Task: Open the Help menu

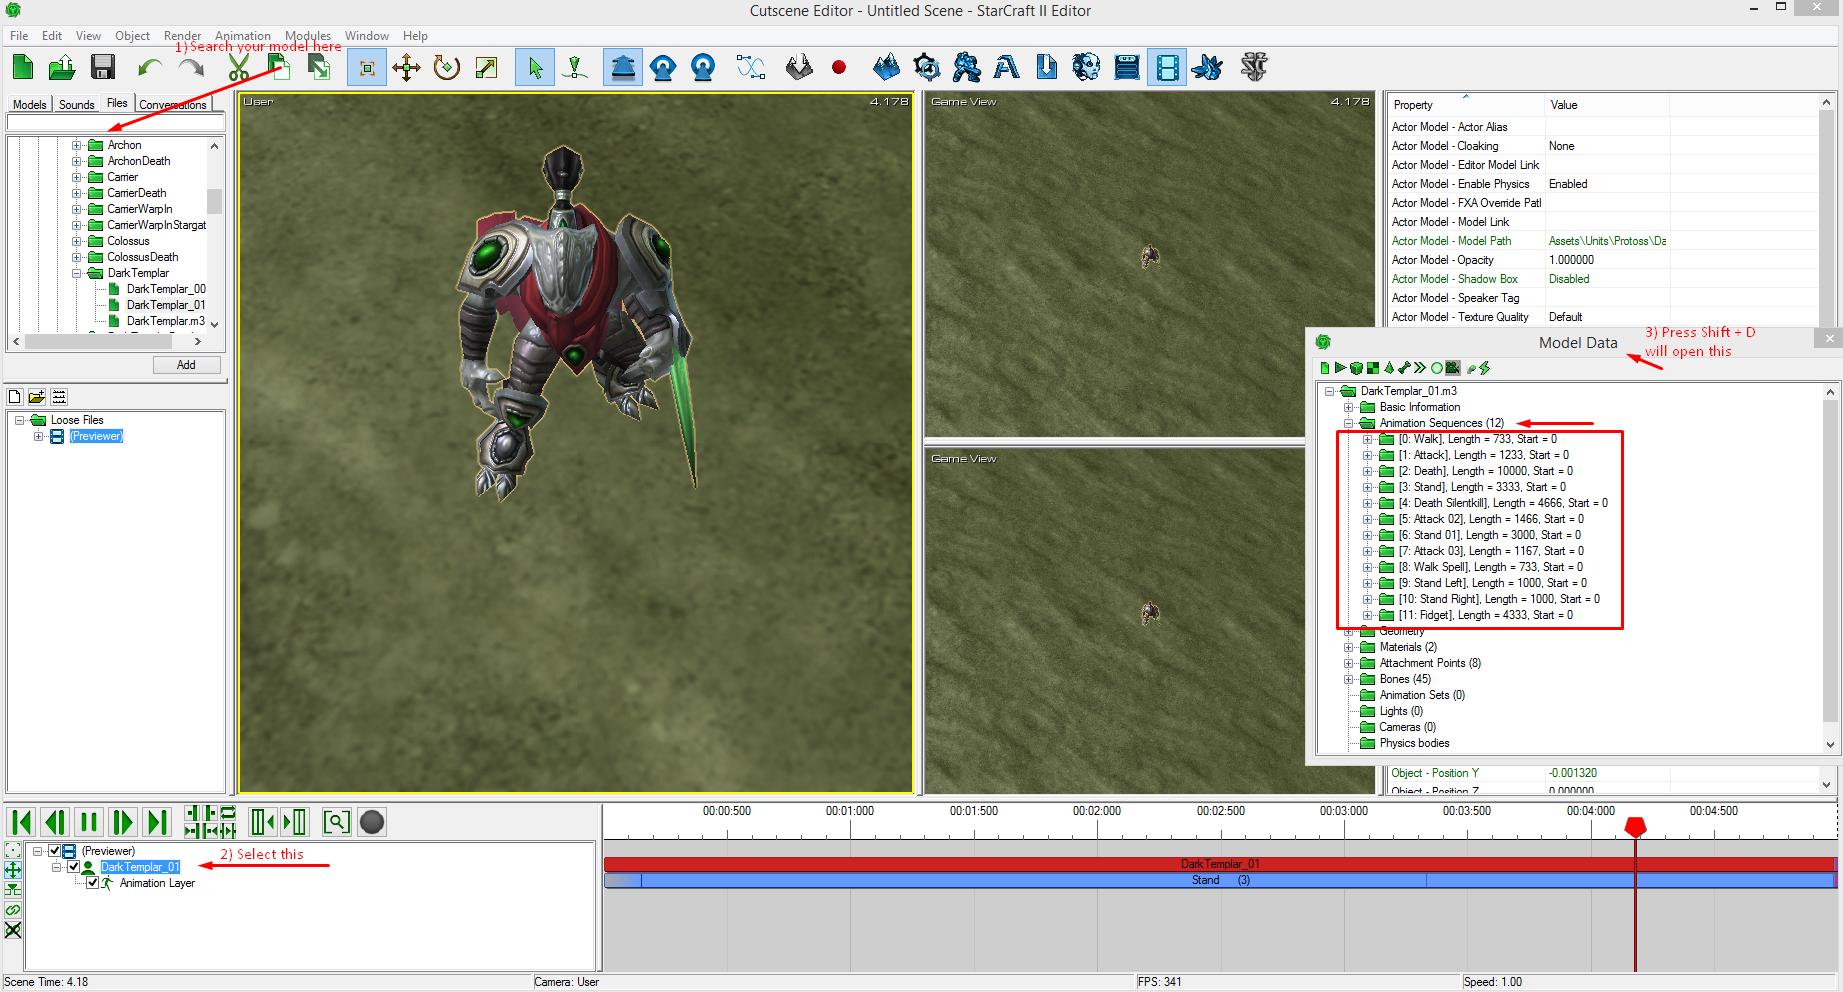Action: coord(415,35)
